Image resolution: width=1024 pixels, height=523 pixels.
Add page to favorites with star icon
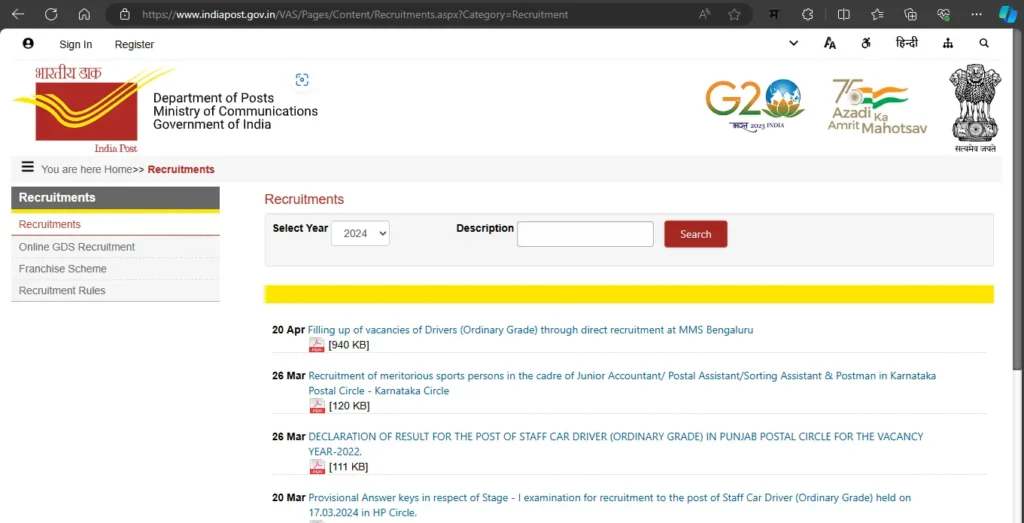[x=735, y=14]
